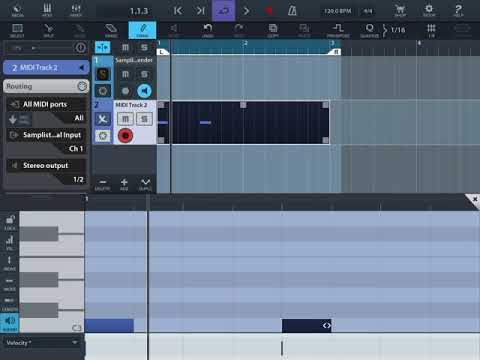
Task: Delete the selected track
Action: pyautogui.click(x=102, y=185)
